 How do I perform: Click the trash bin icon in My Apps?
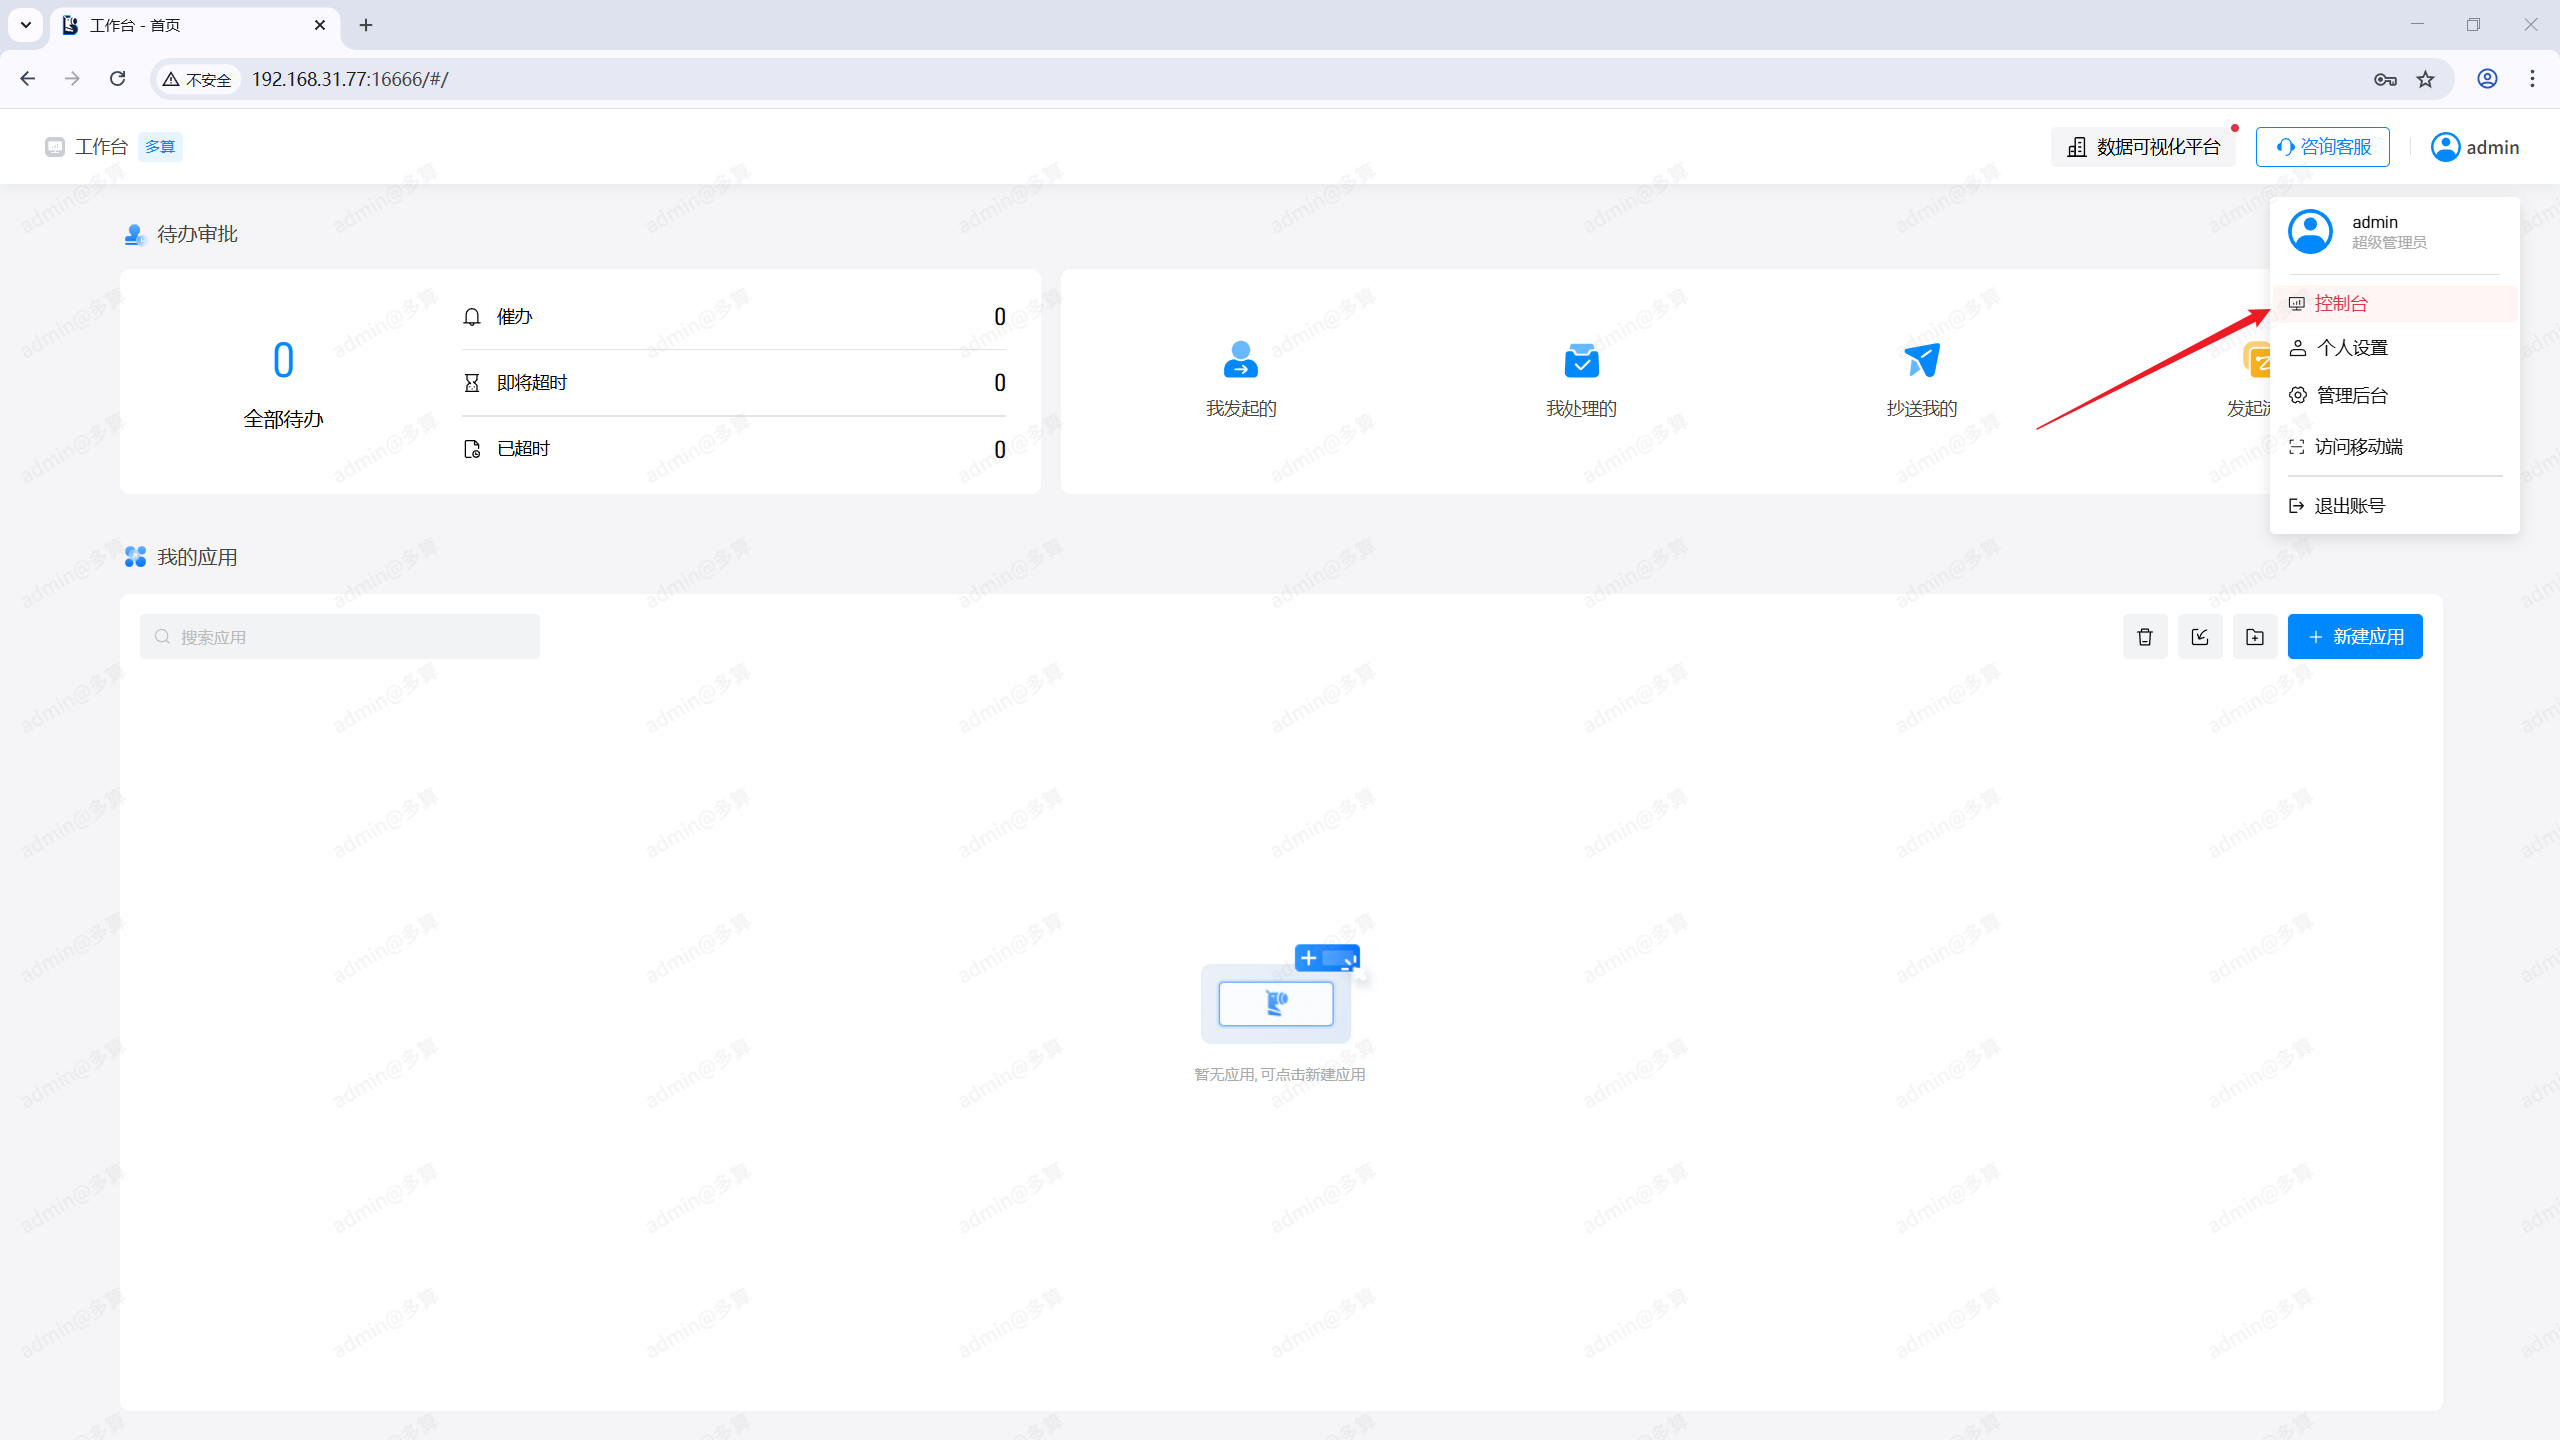[2145, 637]
